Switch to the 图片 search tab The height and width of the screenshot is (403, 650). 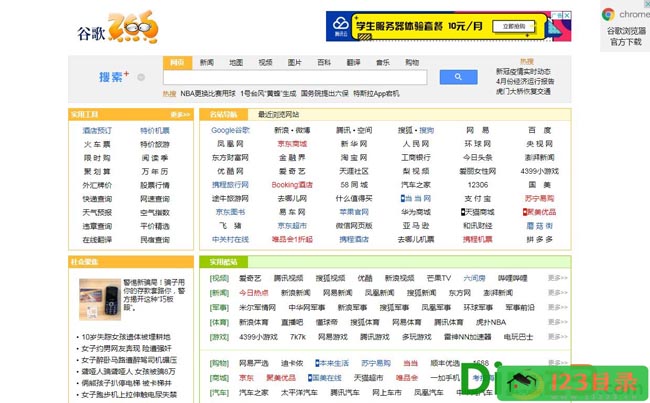tap(295, 63)
